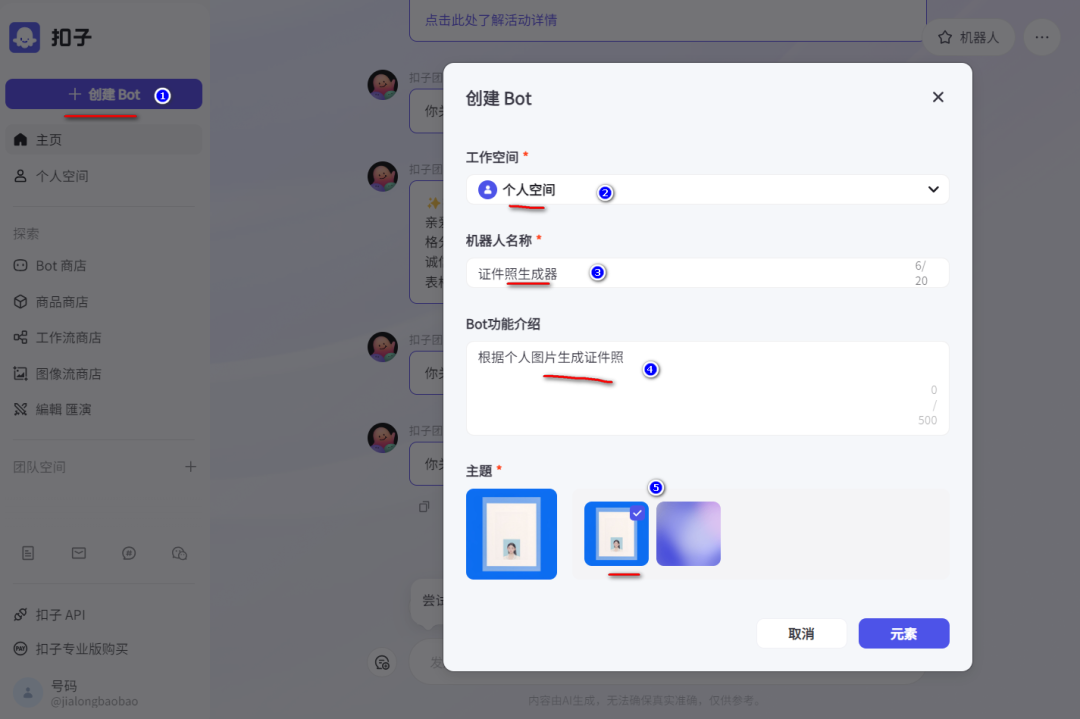This screenshot has height=719, width=1080.
Task: Click the person icon beside 个人空间
Action: coord(21,176)
